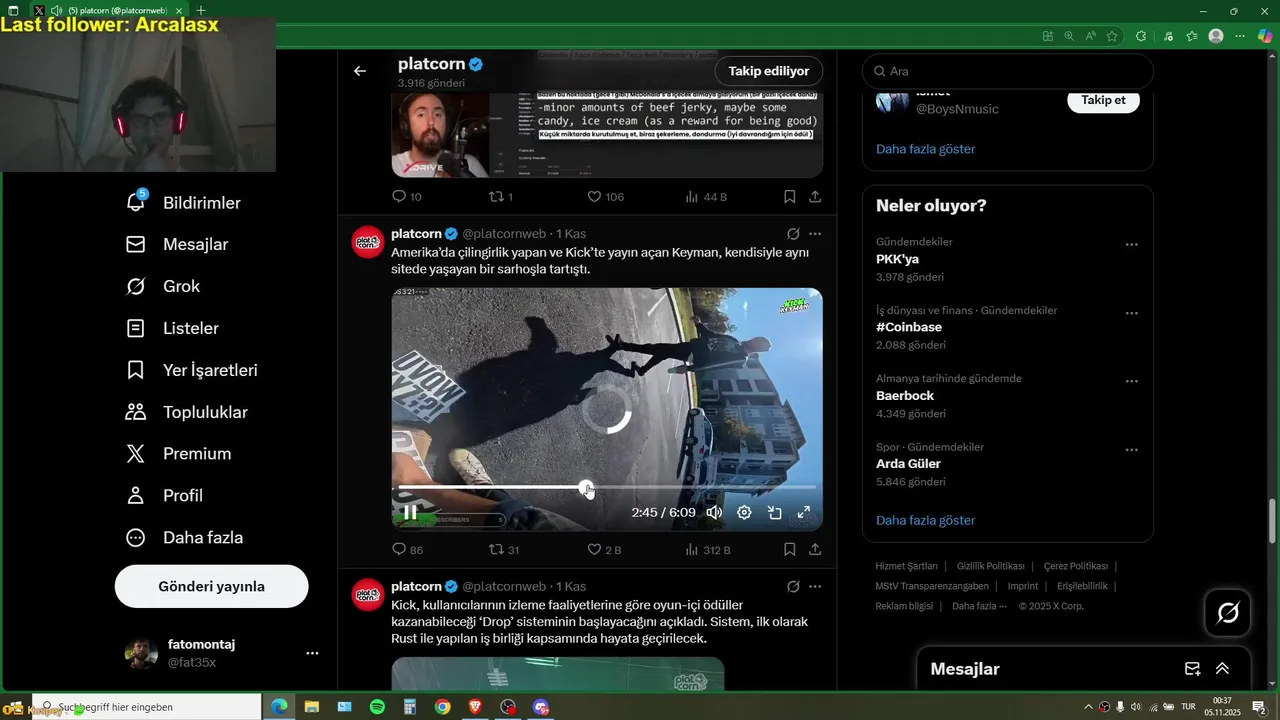The image size is (1280, 720).
Task: Open more options for PKK'ya trend
Action: 1132,245
